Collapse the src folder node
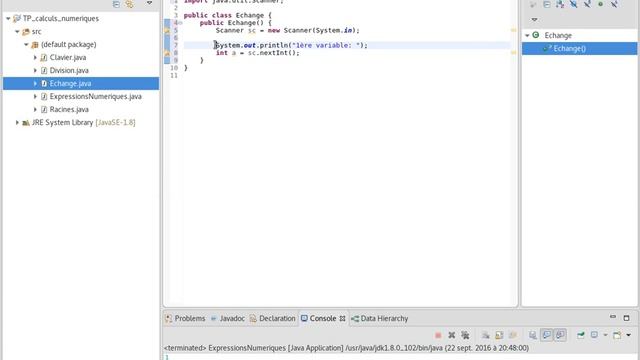The width and height of the screenshot is (640, 360). point(17,31)
